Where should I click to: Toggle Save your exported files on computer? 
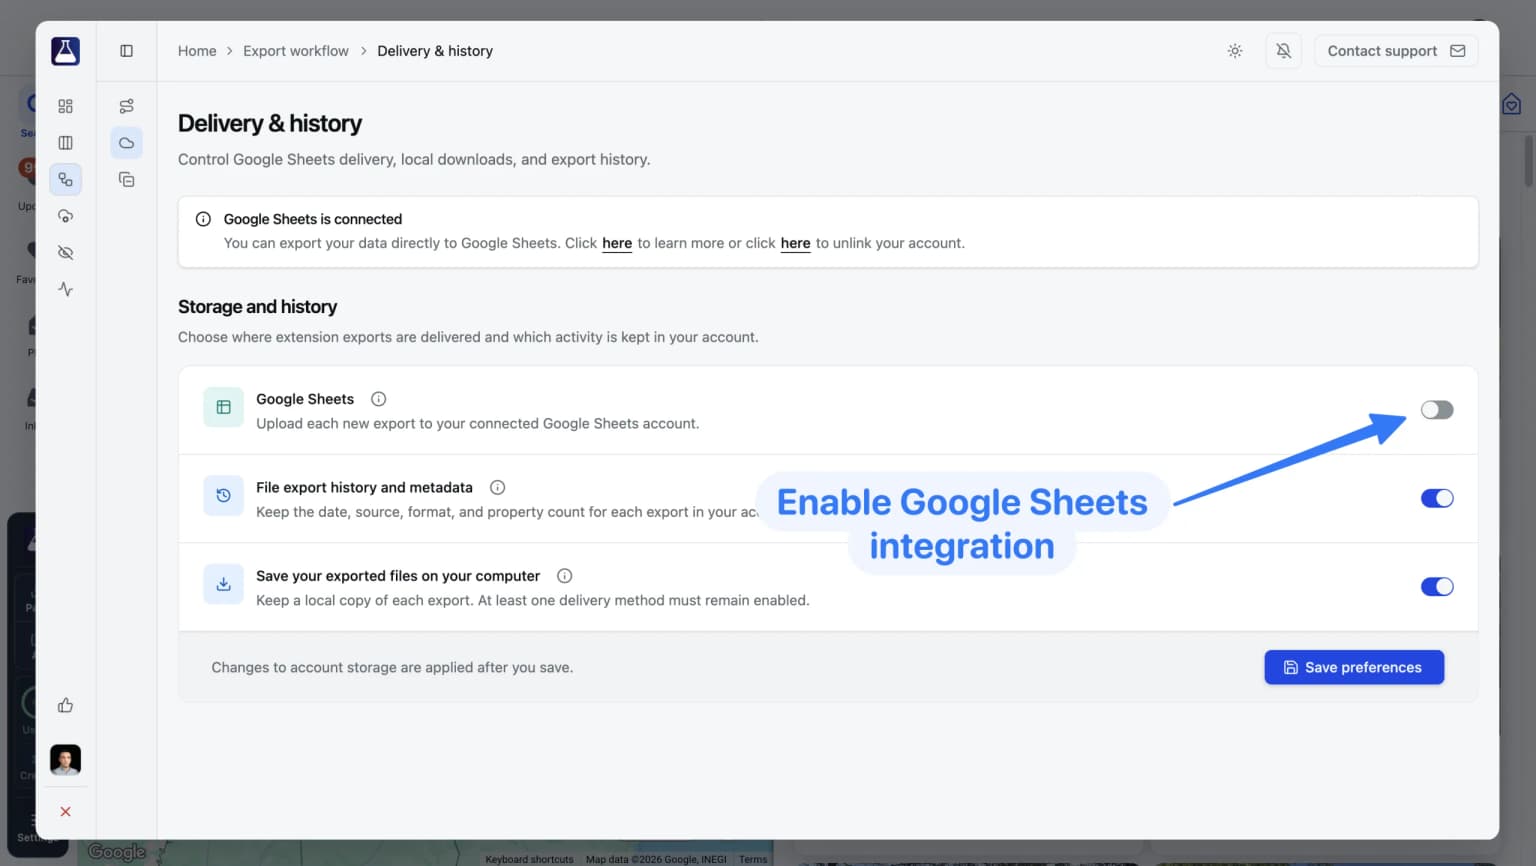(x=1437, y=587)
